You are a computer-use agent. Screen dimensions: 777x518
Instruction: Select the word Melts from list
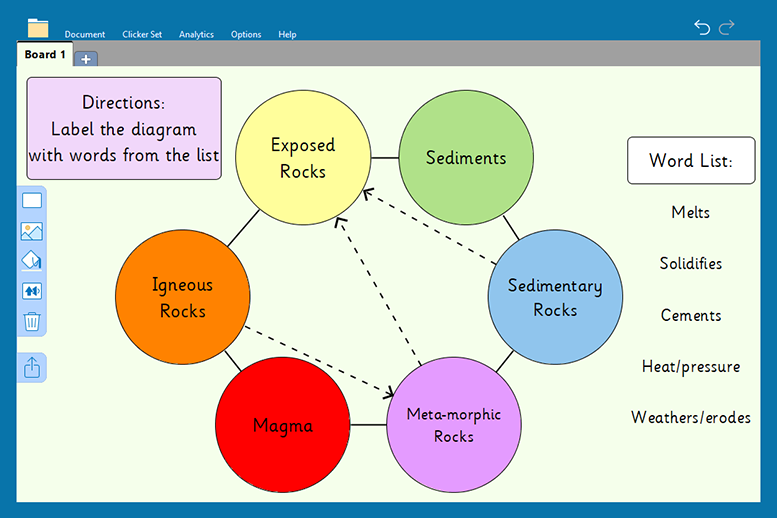click(691, 212)
